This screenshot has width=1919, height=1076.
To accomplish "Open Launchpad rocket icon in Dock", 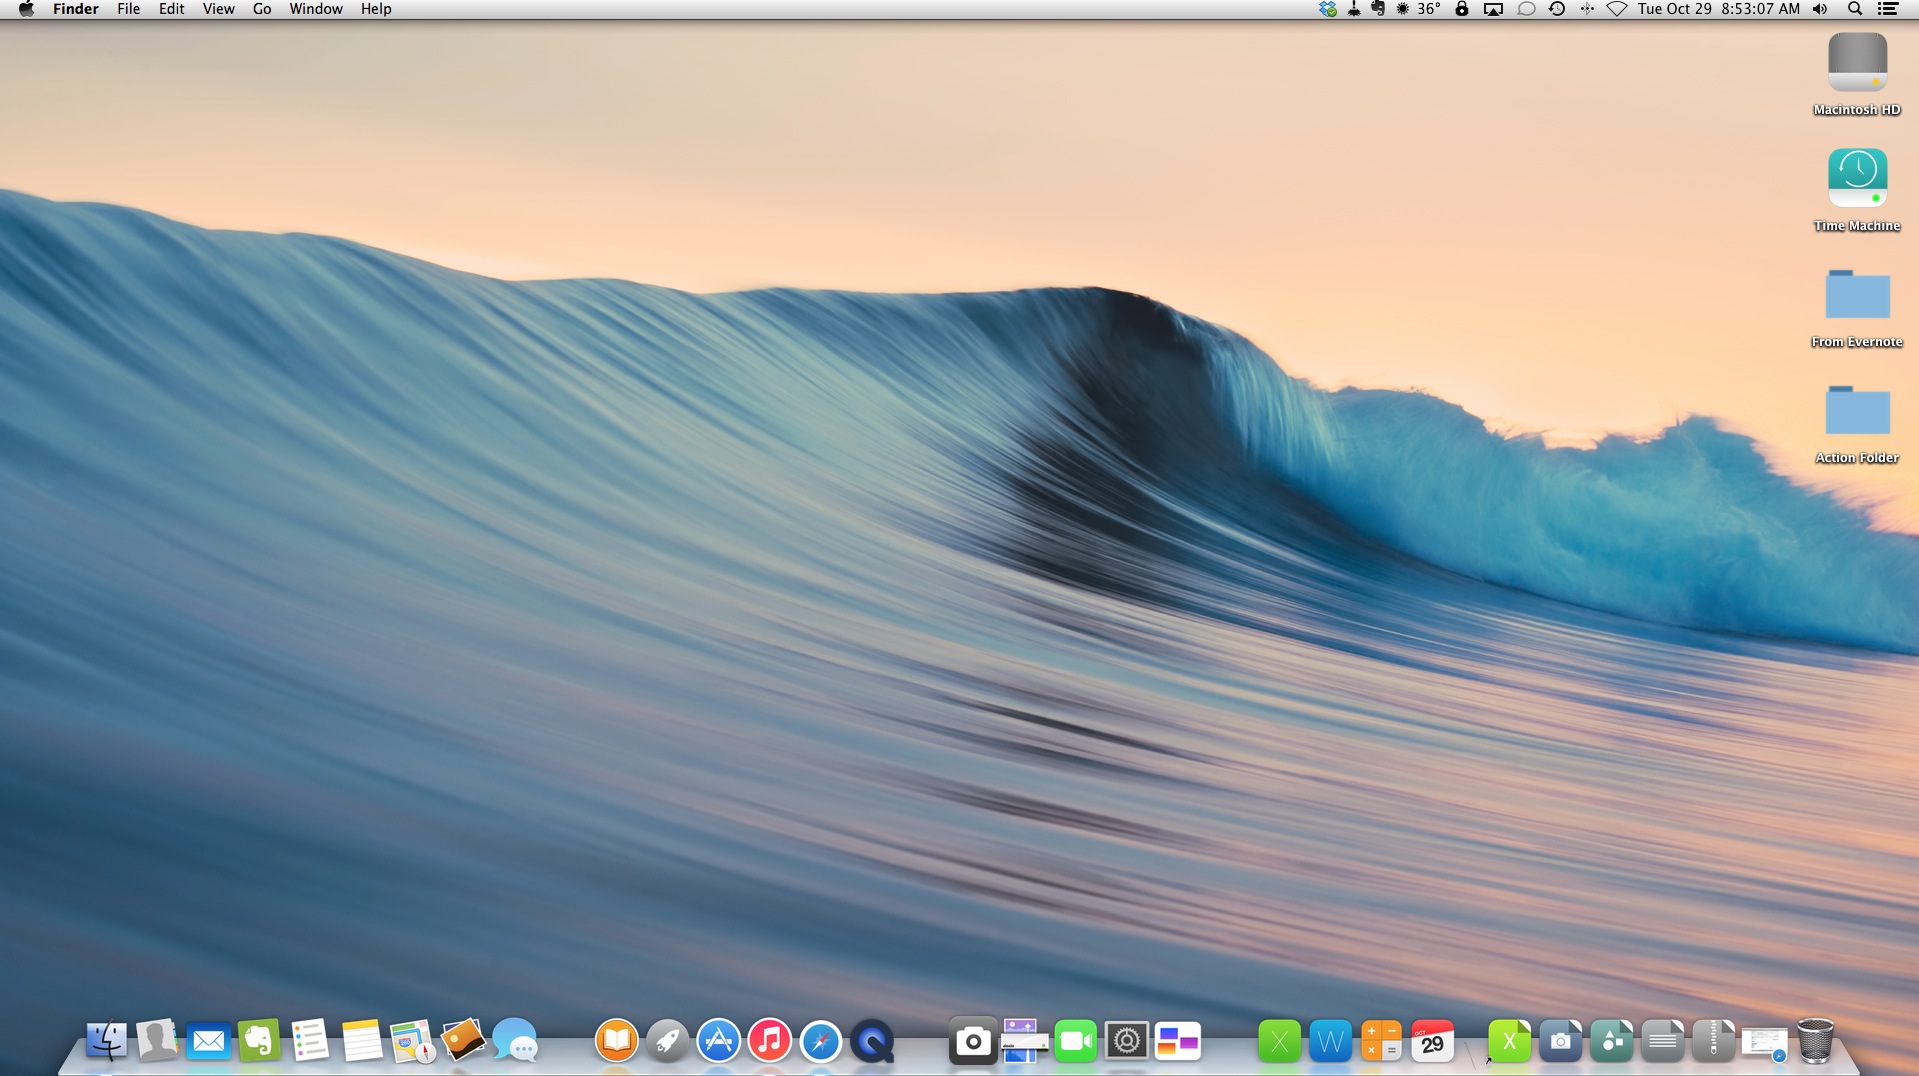I will tap(668, 1041).
